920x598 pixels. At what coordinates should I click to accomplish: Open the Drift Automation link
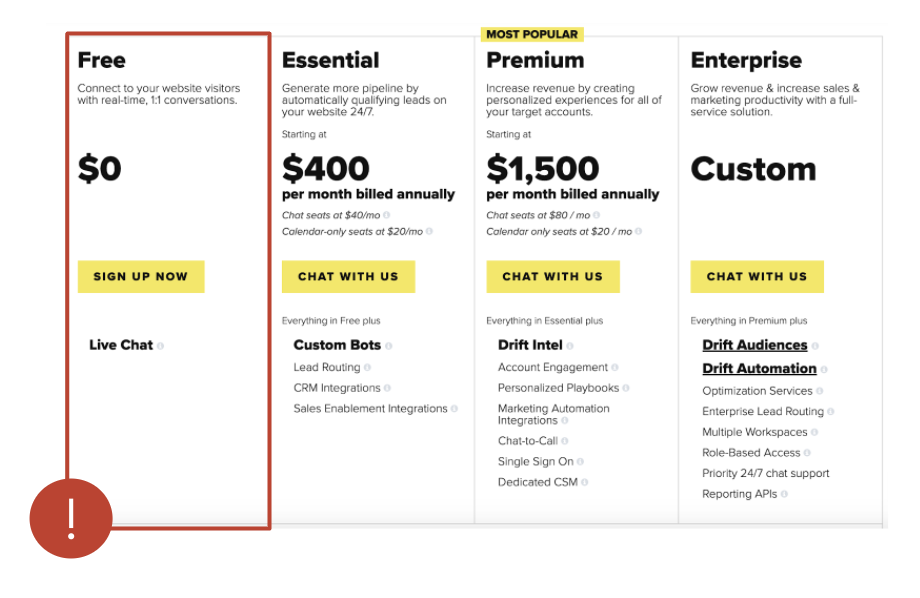pyautogui.click(x=759, y=369)
